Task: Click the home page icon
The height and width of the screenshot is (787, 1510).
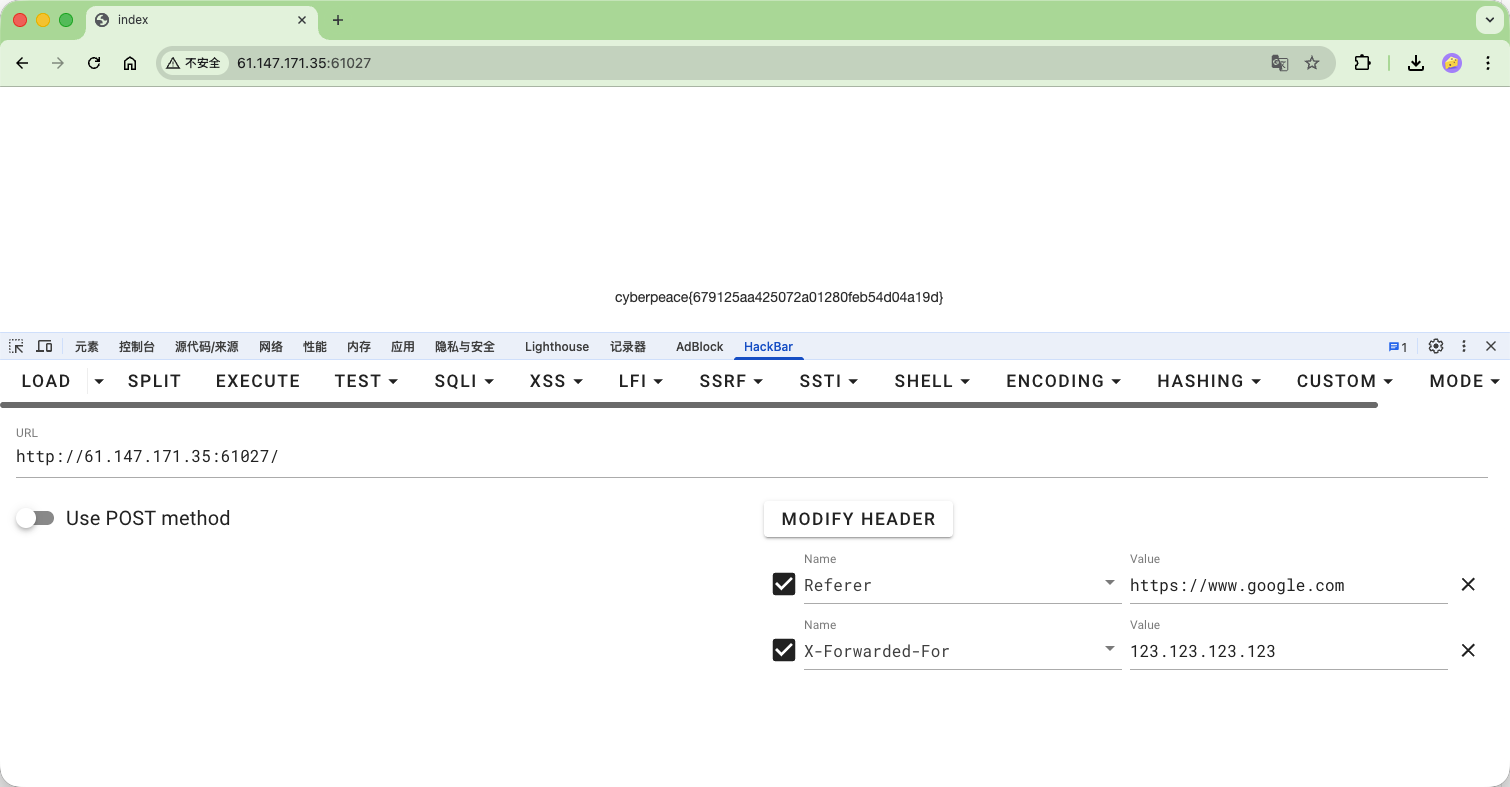Action: [x=130, y=63]
